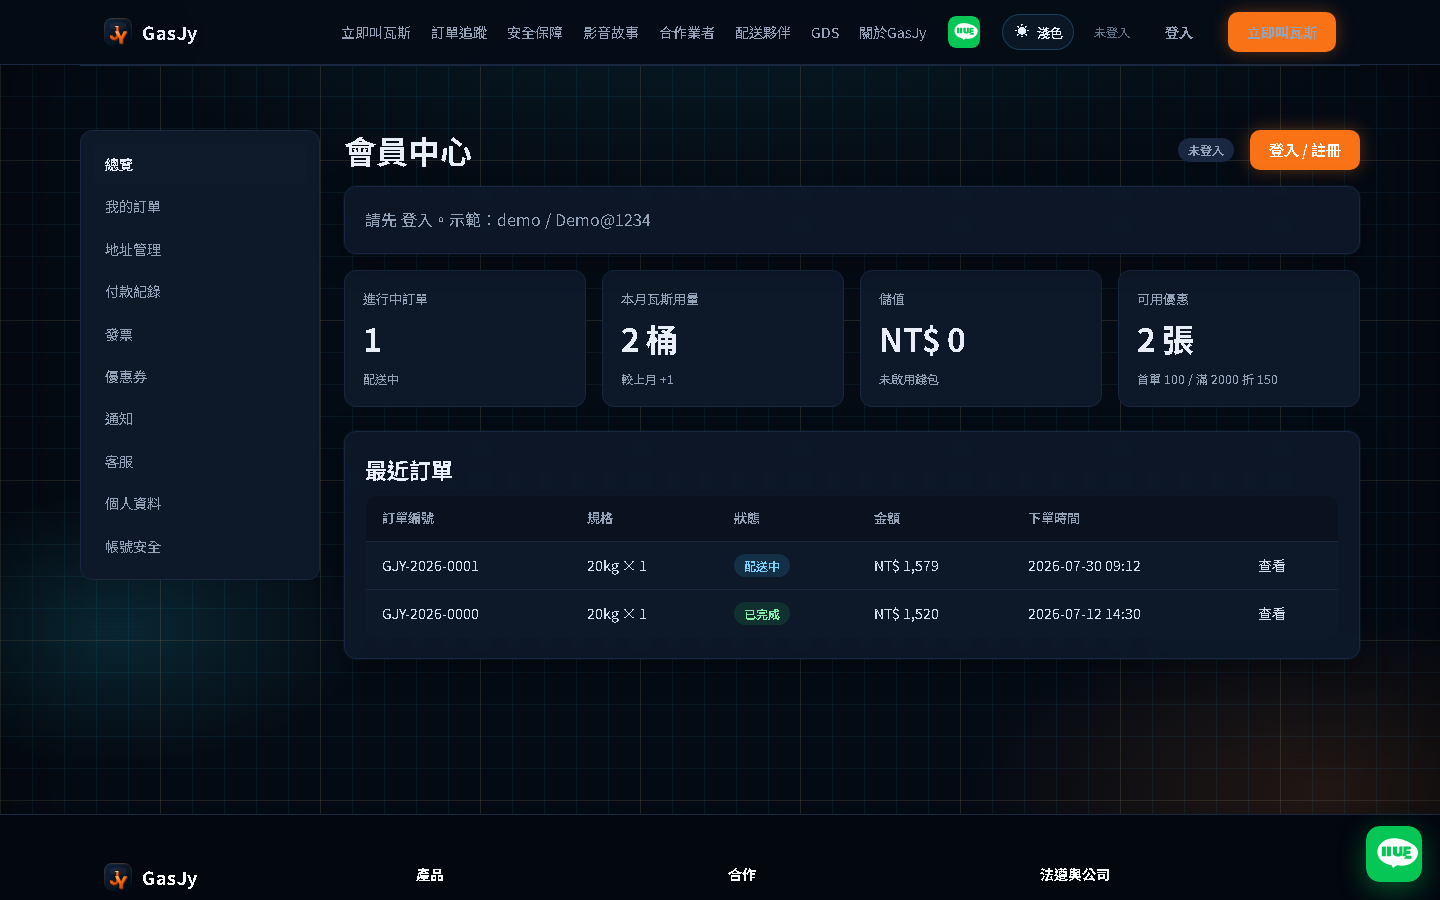Click the 登入 / 註冊 button
This screenshot has width=1440, height=900.
click(x=1305, y=150)
